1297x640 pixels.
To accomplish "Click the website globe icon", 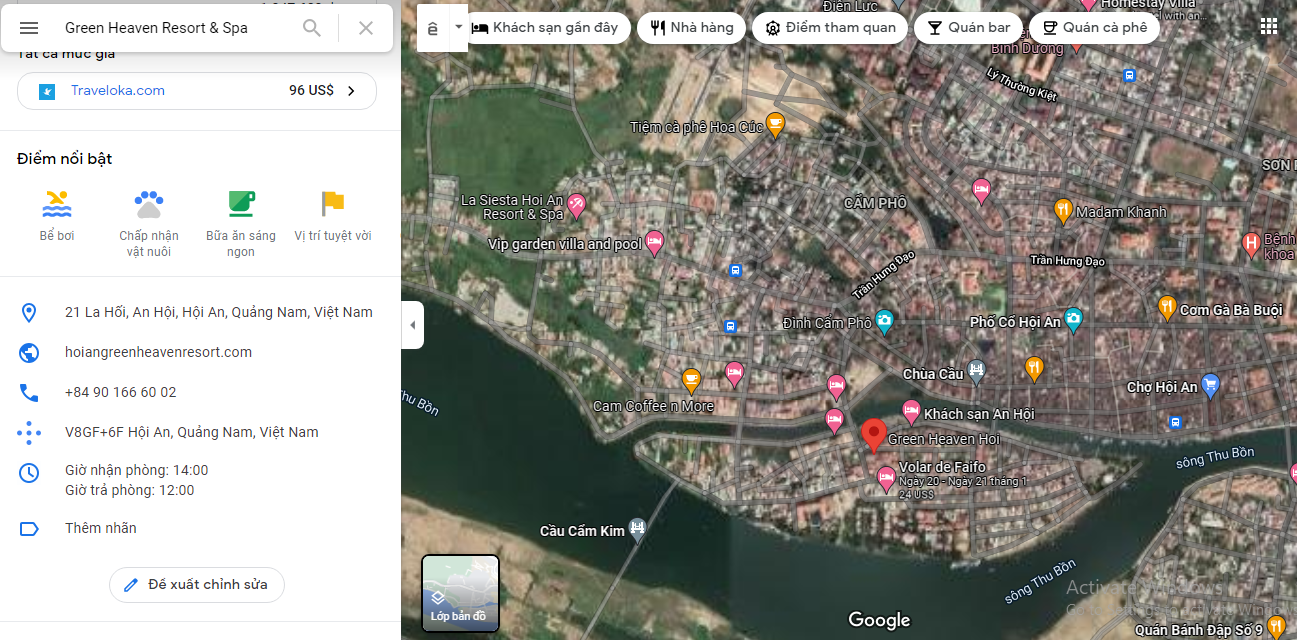I will point(29,353).
